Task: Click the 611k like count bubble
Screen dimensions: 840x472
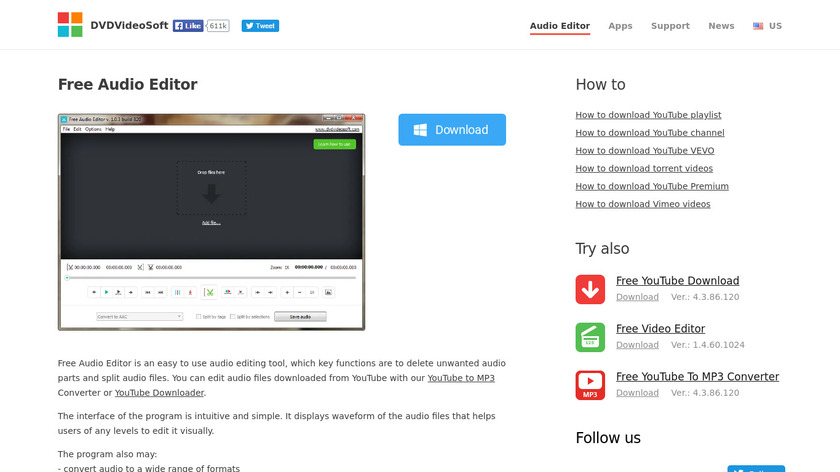Action: (218, 26)
